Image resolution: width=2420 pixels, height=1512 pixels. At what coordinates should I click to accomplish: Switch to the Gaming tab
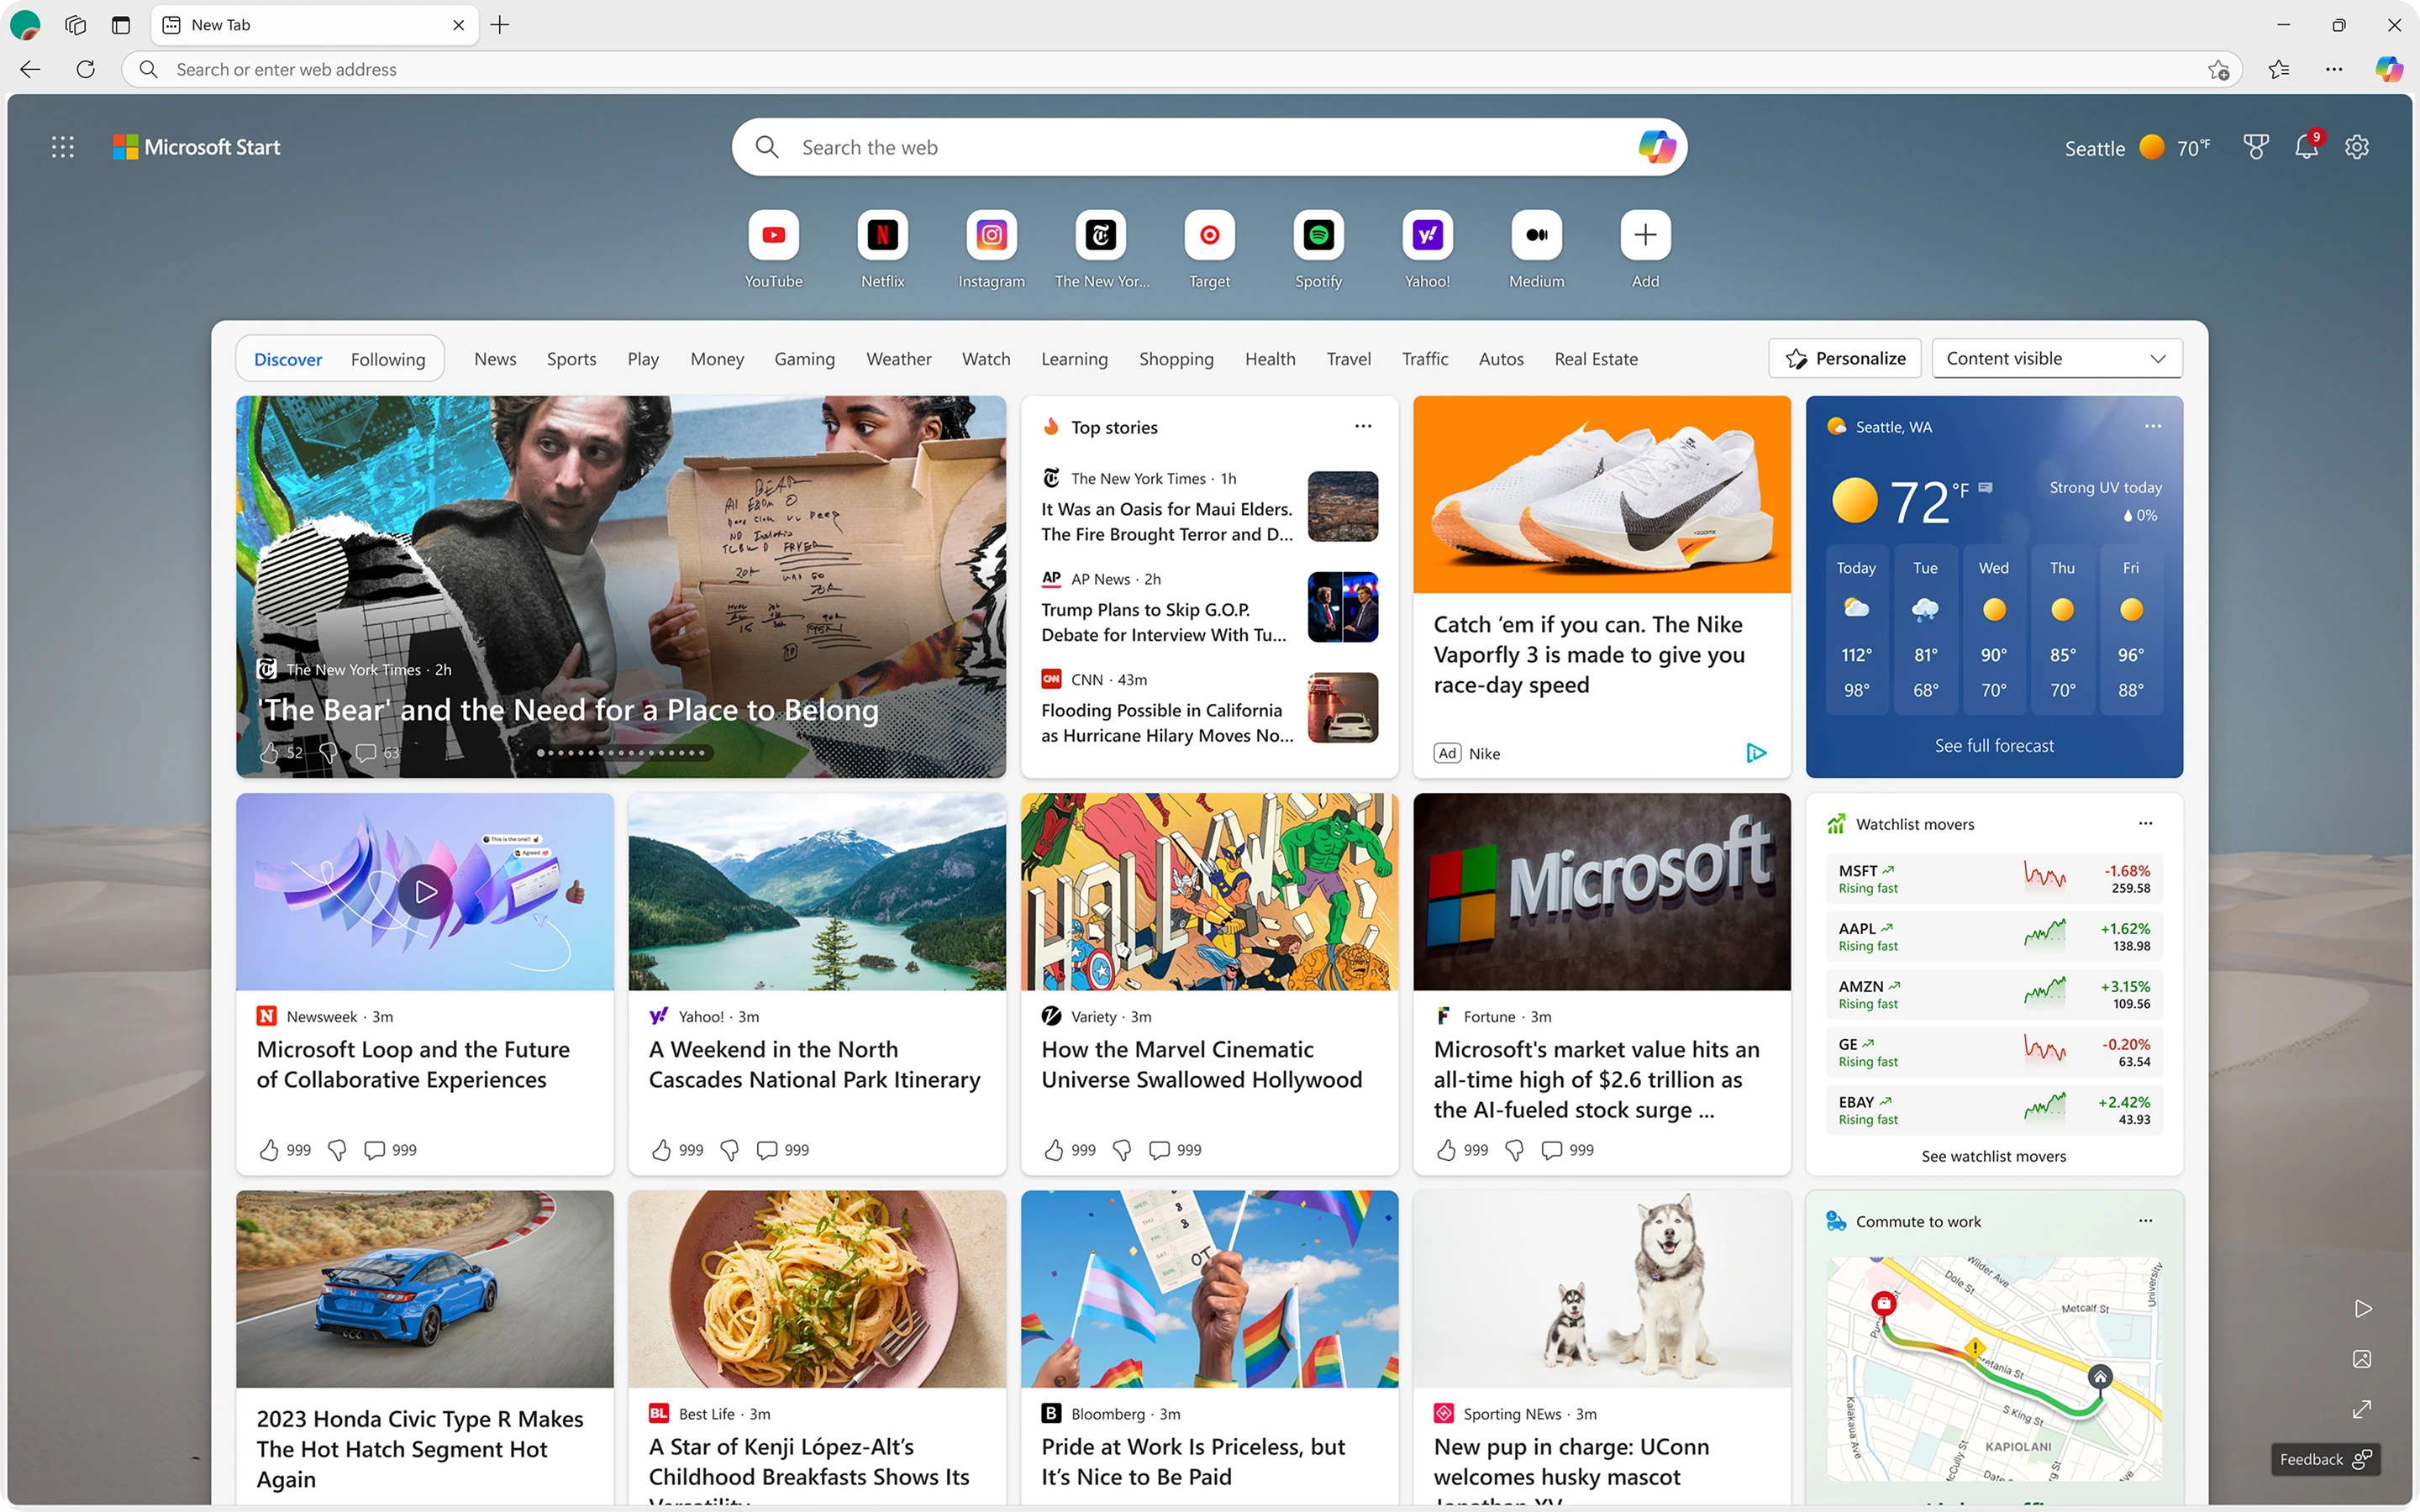pos(804,359)
